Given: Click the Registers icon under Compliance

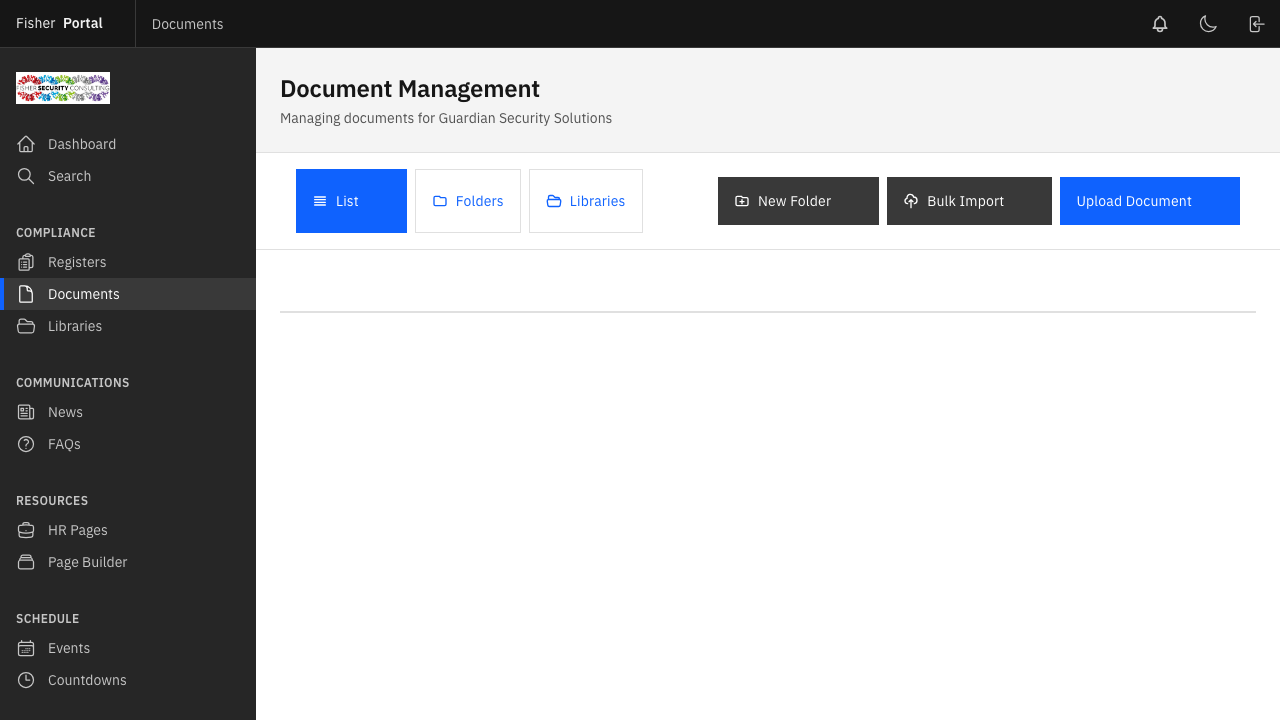Looking at the screenshot, I should (x=26, y=262).
